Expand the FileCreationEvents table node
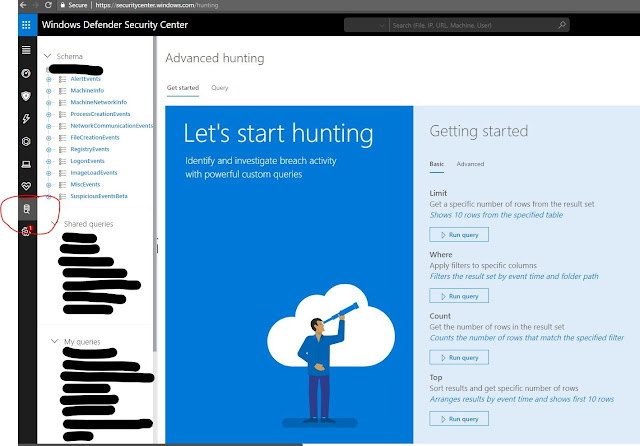 click(49, 138)
